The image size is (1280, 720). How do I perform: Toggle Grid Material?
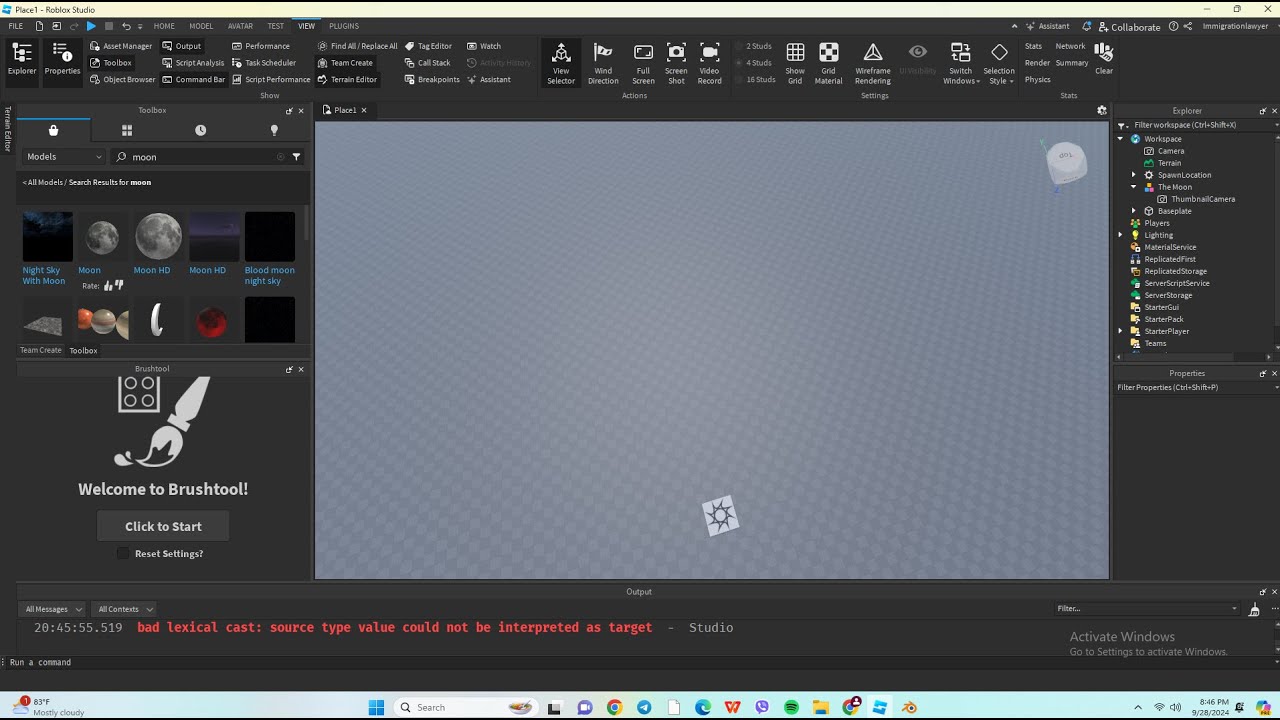coord(828,64)
